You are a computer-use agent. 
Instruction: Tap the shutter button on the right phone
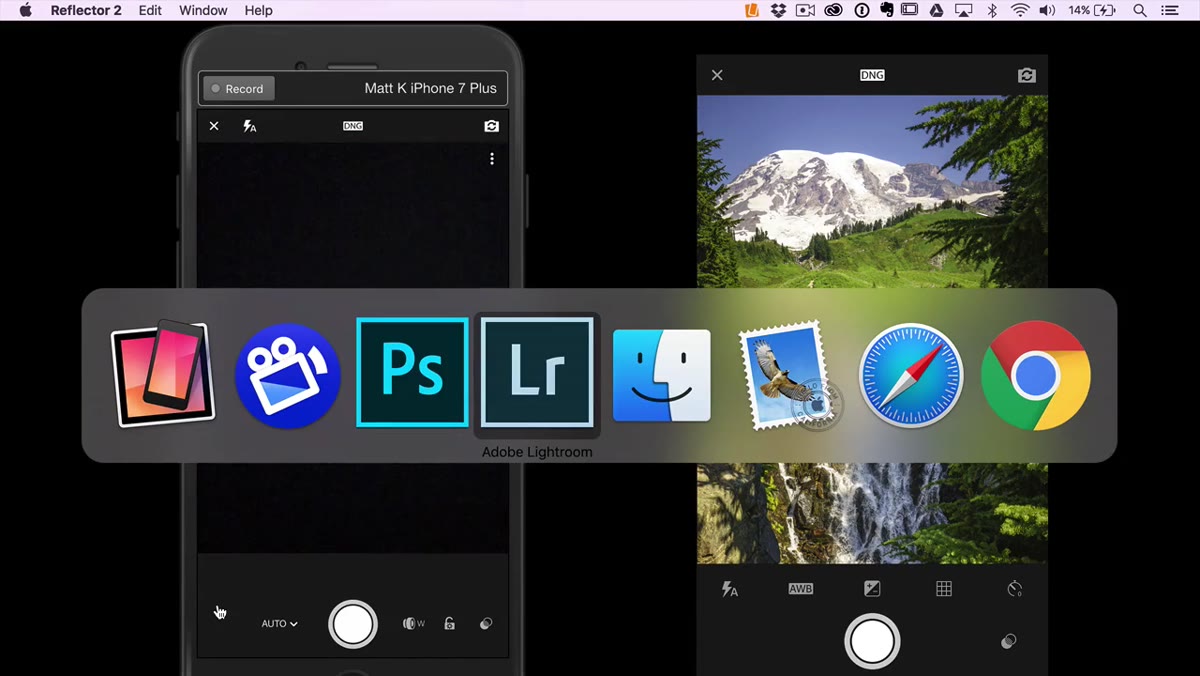[x=872, y=641]
